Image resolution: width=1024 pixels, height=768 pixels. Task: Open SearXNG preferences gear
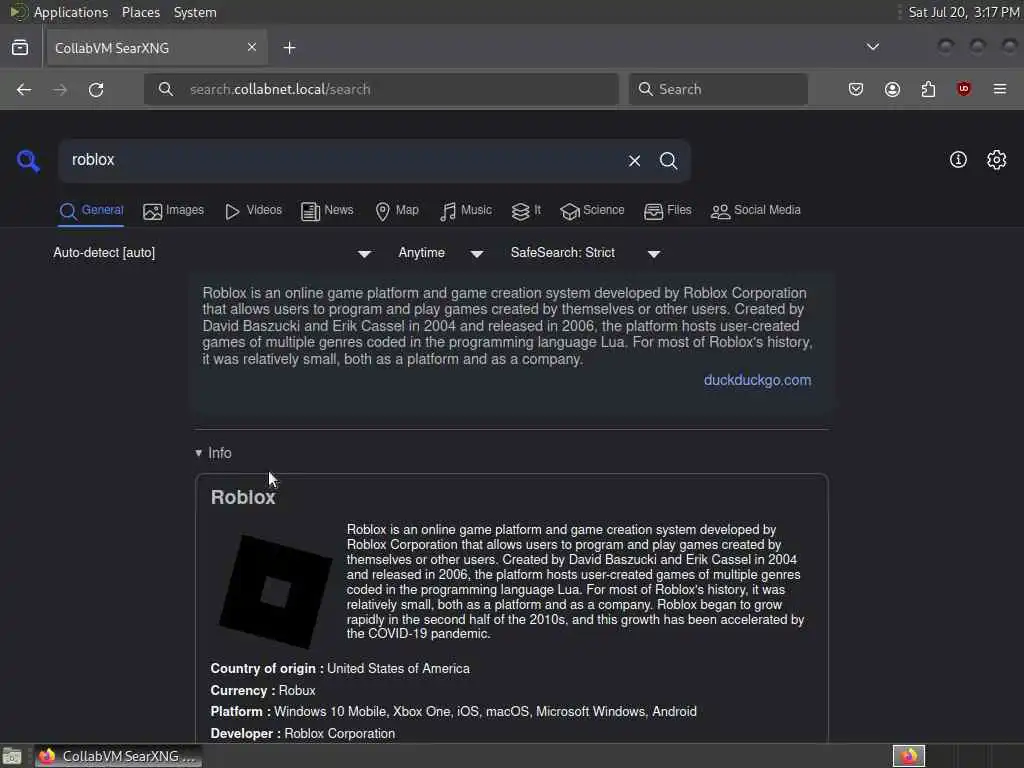[x=997, y=160]
